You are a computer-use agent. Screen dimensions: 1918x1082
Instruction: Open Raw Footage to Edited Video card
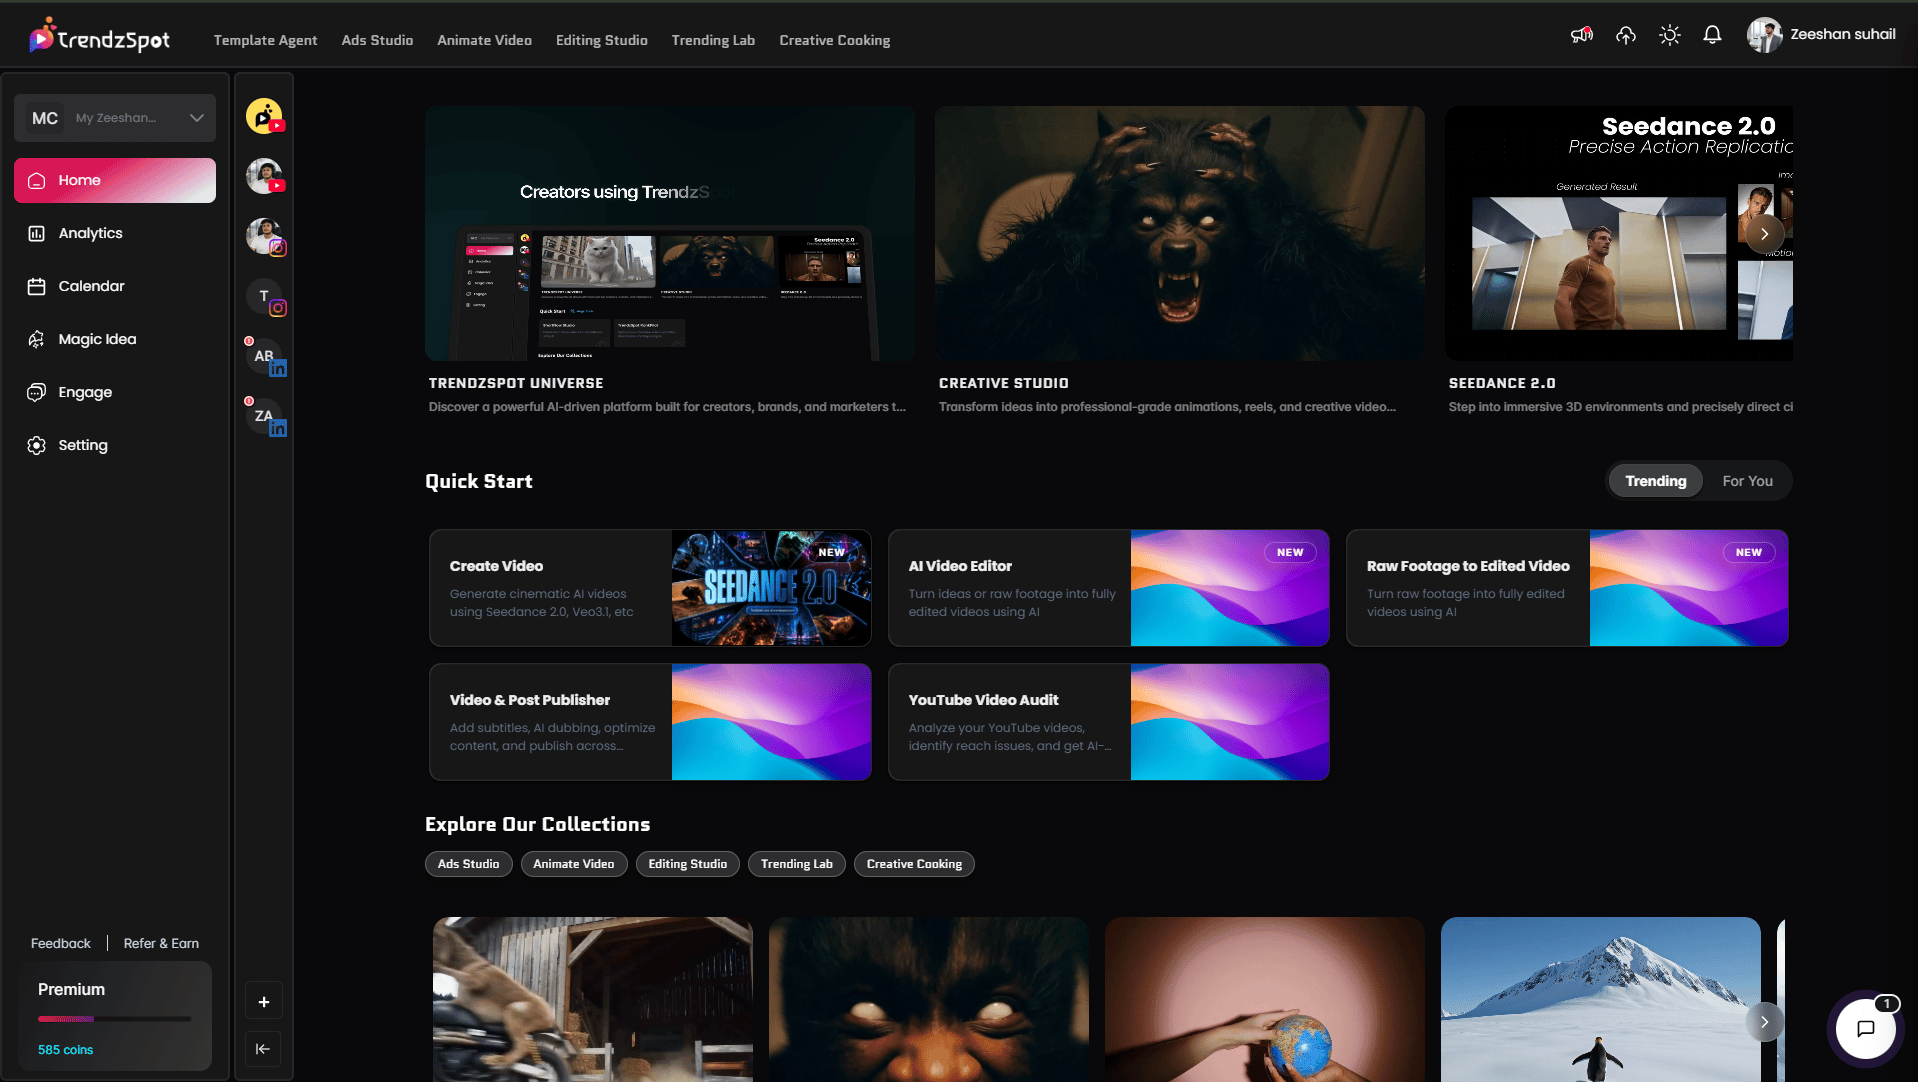(1567, 588)
